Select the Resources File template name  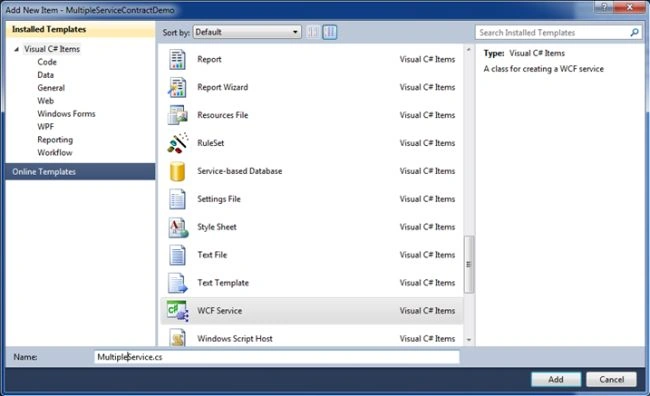(223, 115)
